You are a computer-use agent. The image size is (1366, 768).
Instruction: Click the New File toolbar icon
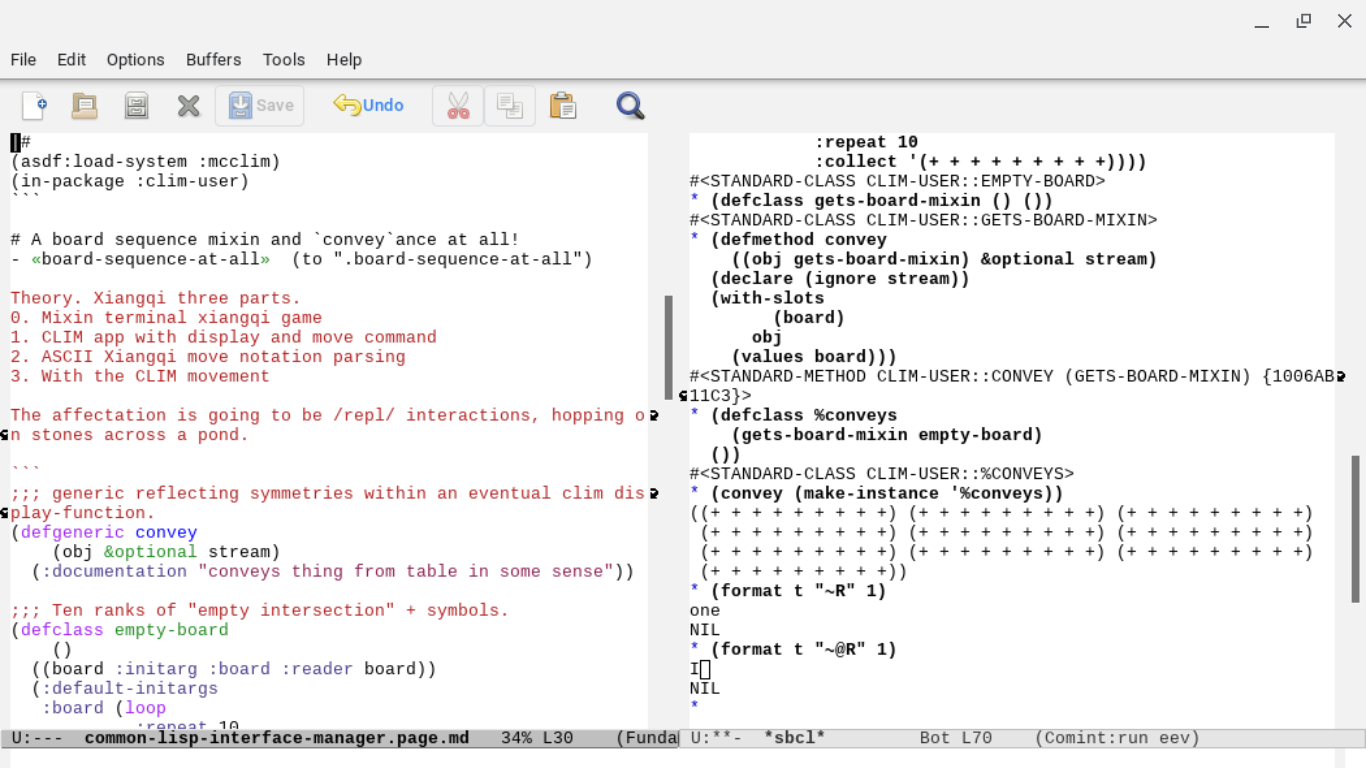(x=34, y=105)
